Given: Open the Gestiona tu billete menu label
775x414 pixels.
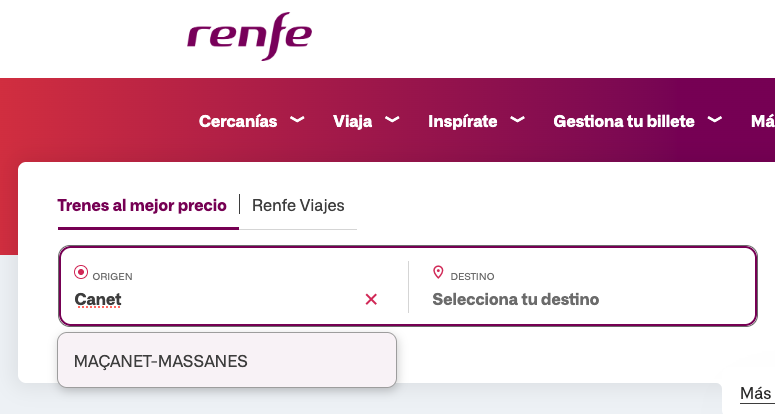Looking at the screenshot, I should click(x=624, y=121).
